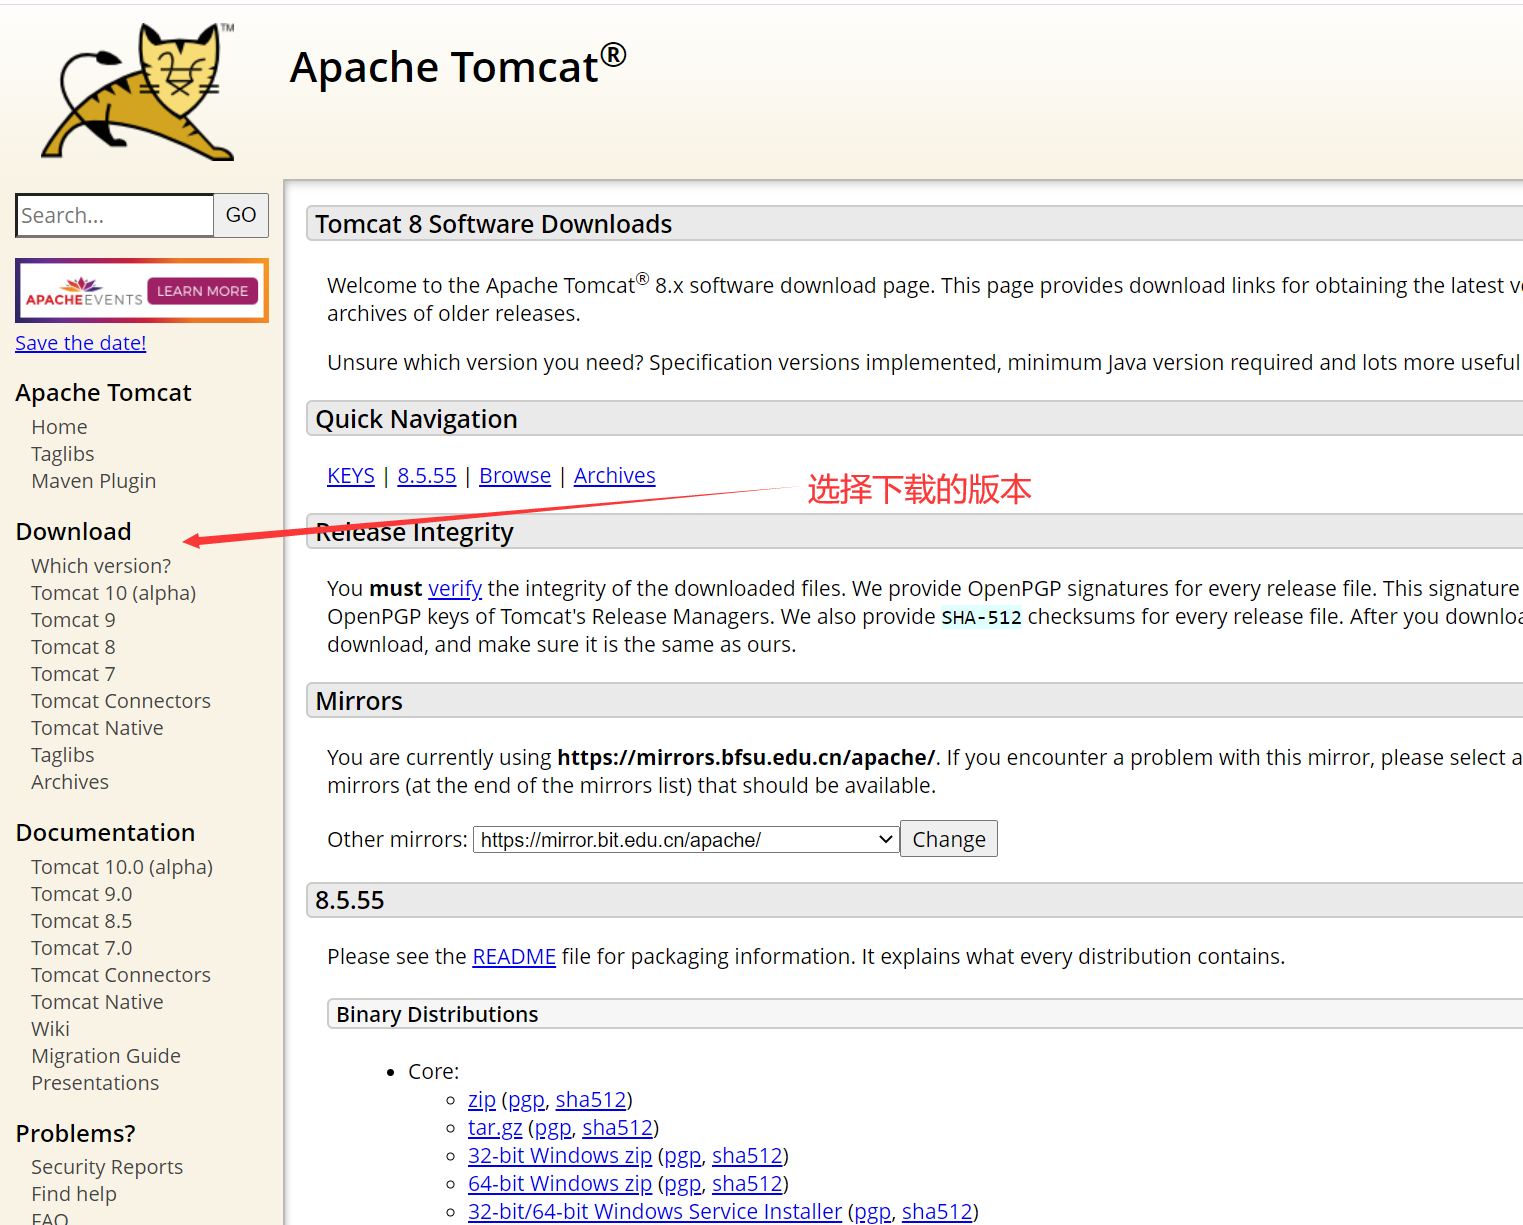
Task: Open the README file link
Action: (x=514, y=957)
